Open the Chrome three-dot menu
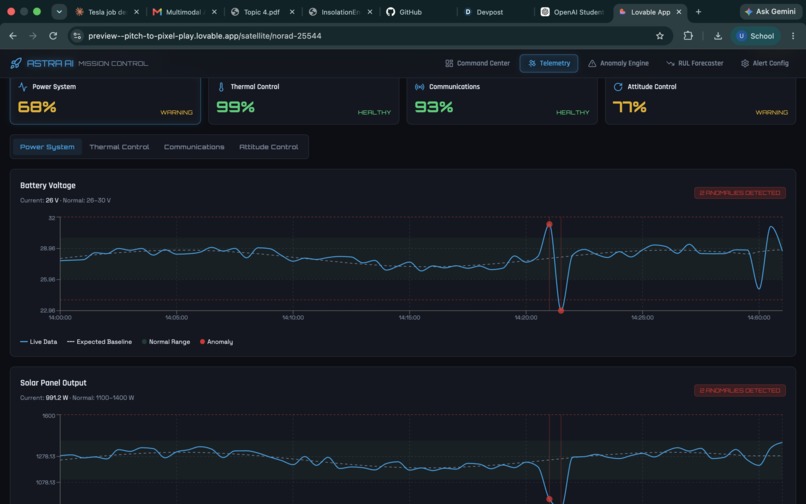Screen dimensions: 806x504 (x=793, y=36)
